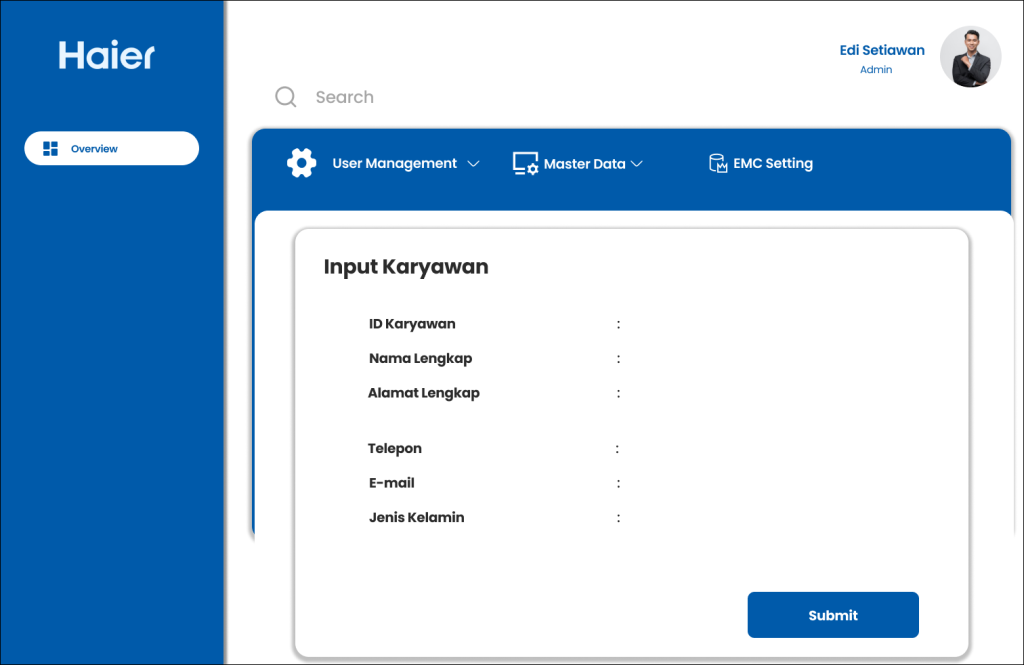
Task: Click the EMC Setting database icon
Action: pos(718,163)
